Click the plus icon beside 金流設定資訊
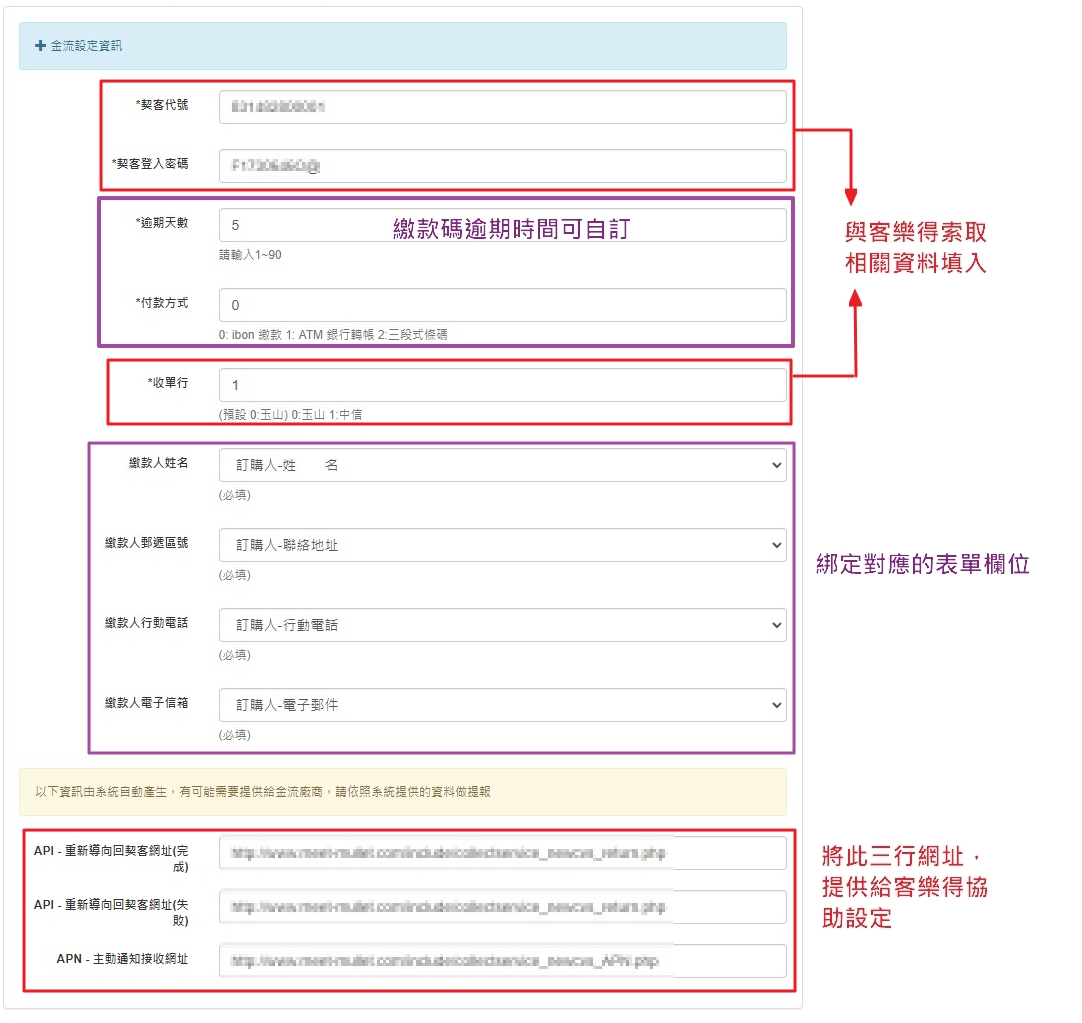This screenshot has width=1082, height=1023. (40, 46)
